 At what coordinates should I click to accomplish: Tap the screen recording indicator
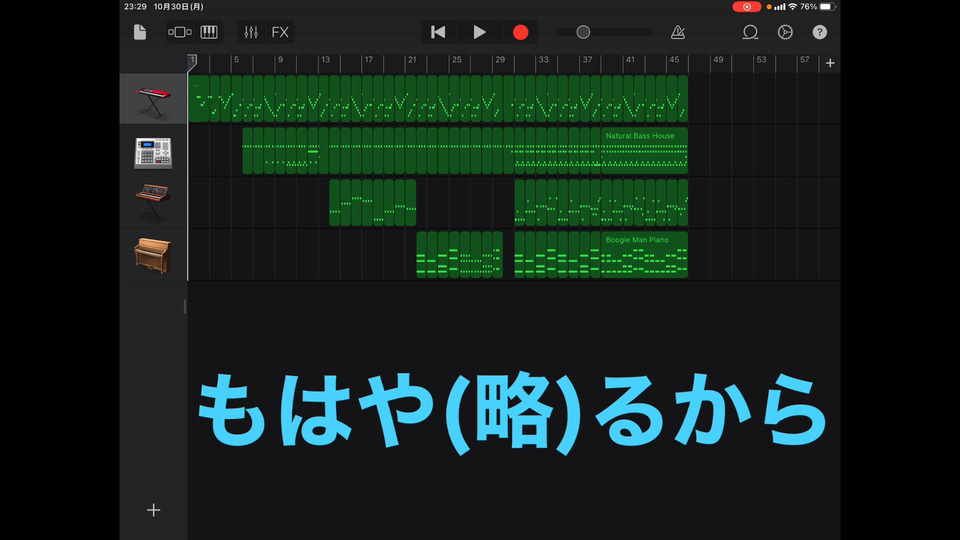[x=746, y=7]
